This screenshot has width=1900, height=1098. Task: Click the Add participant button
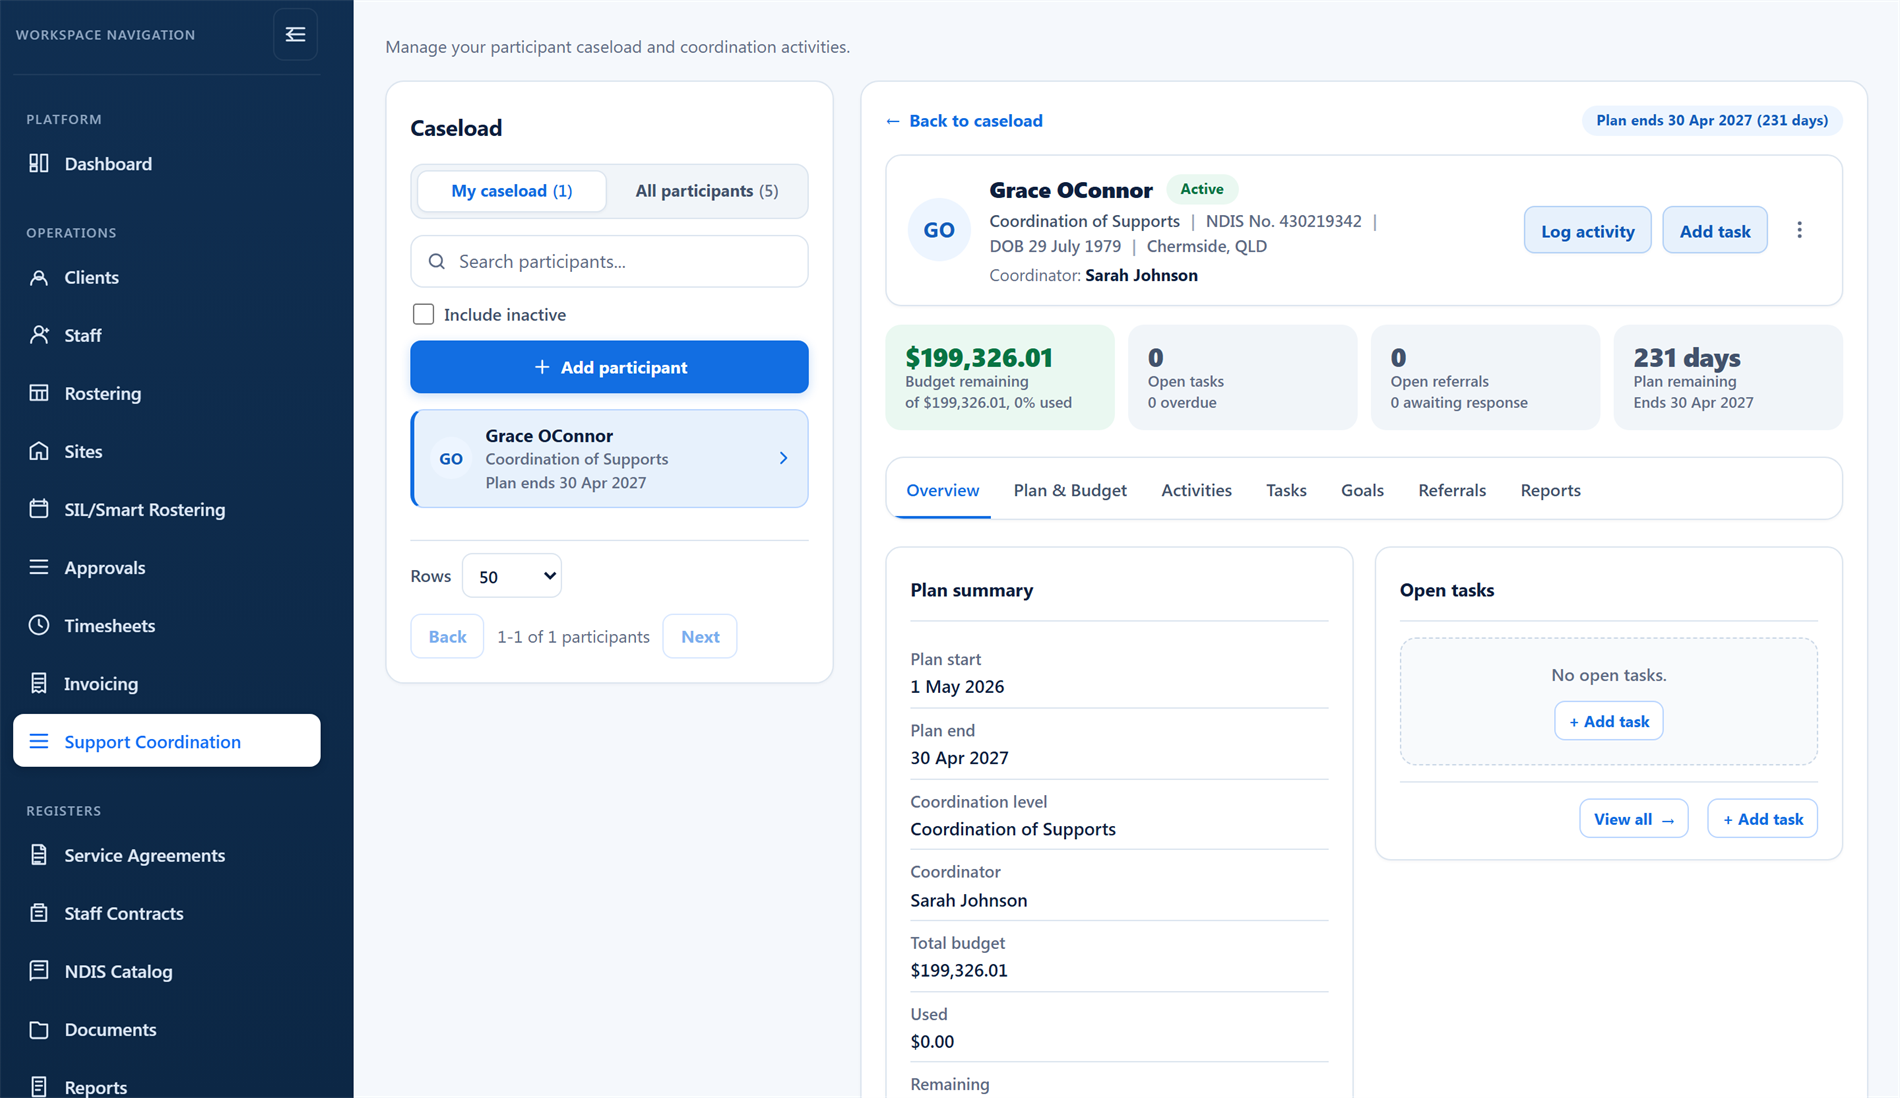[609, 367]
